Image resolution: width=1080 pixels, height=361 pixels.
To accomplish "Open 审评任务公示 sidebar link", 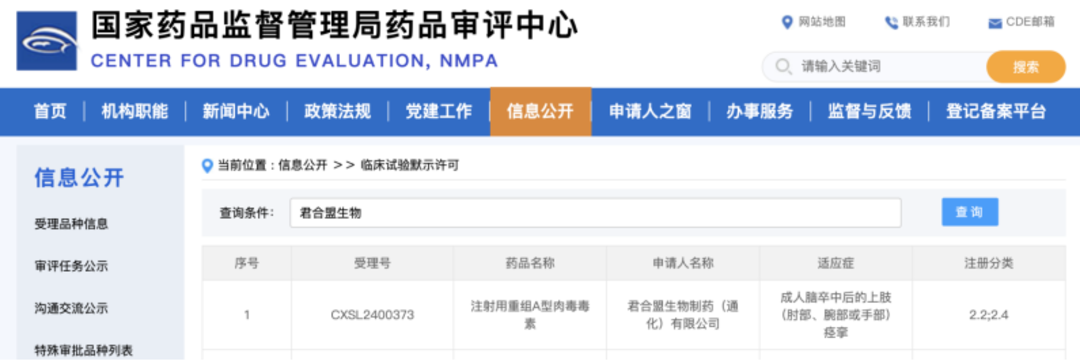I will (71, 267).
